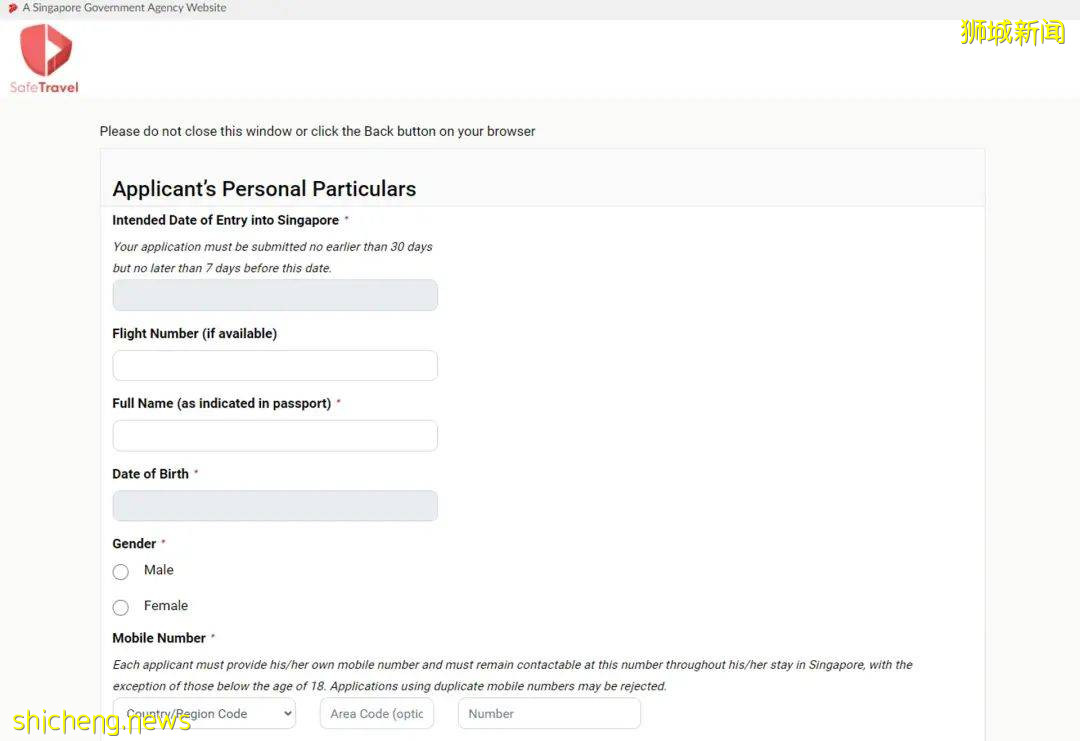Click the Area Code input box

(x=376, y=713)
